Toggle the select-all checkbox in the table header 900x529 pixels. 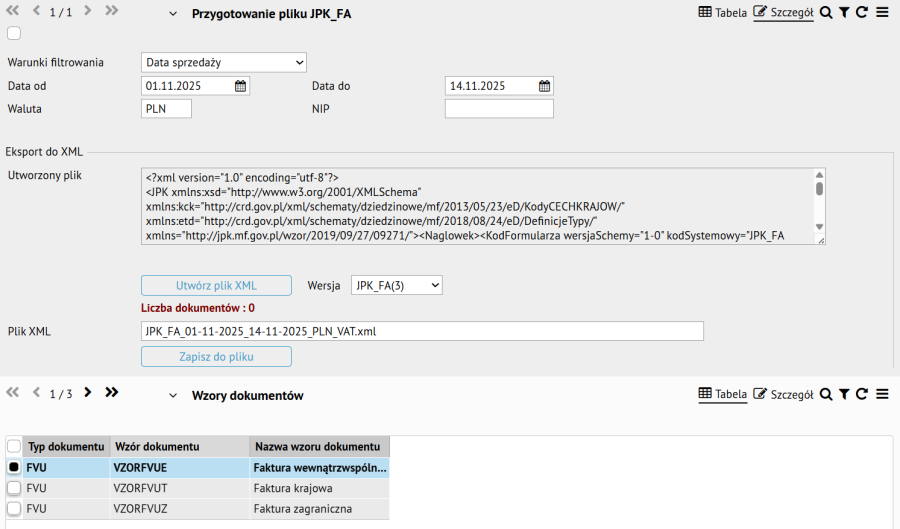(14, 446)
